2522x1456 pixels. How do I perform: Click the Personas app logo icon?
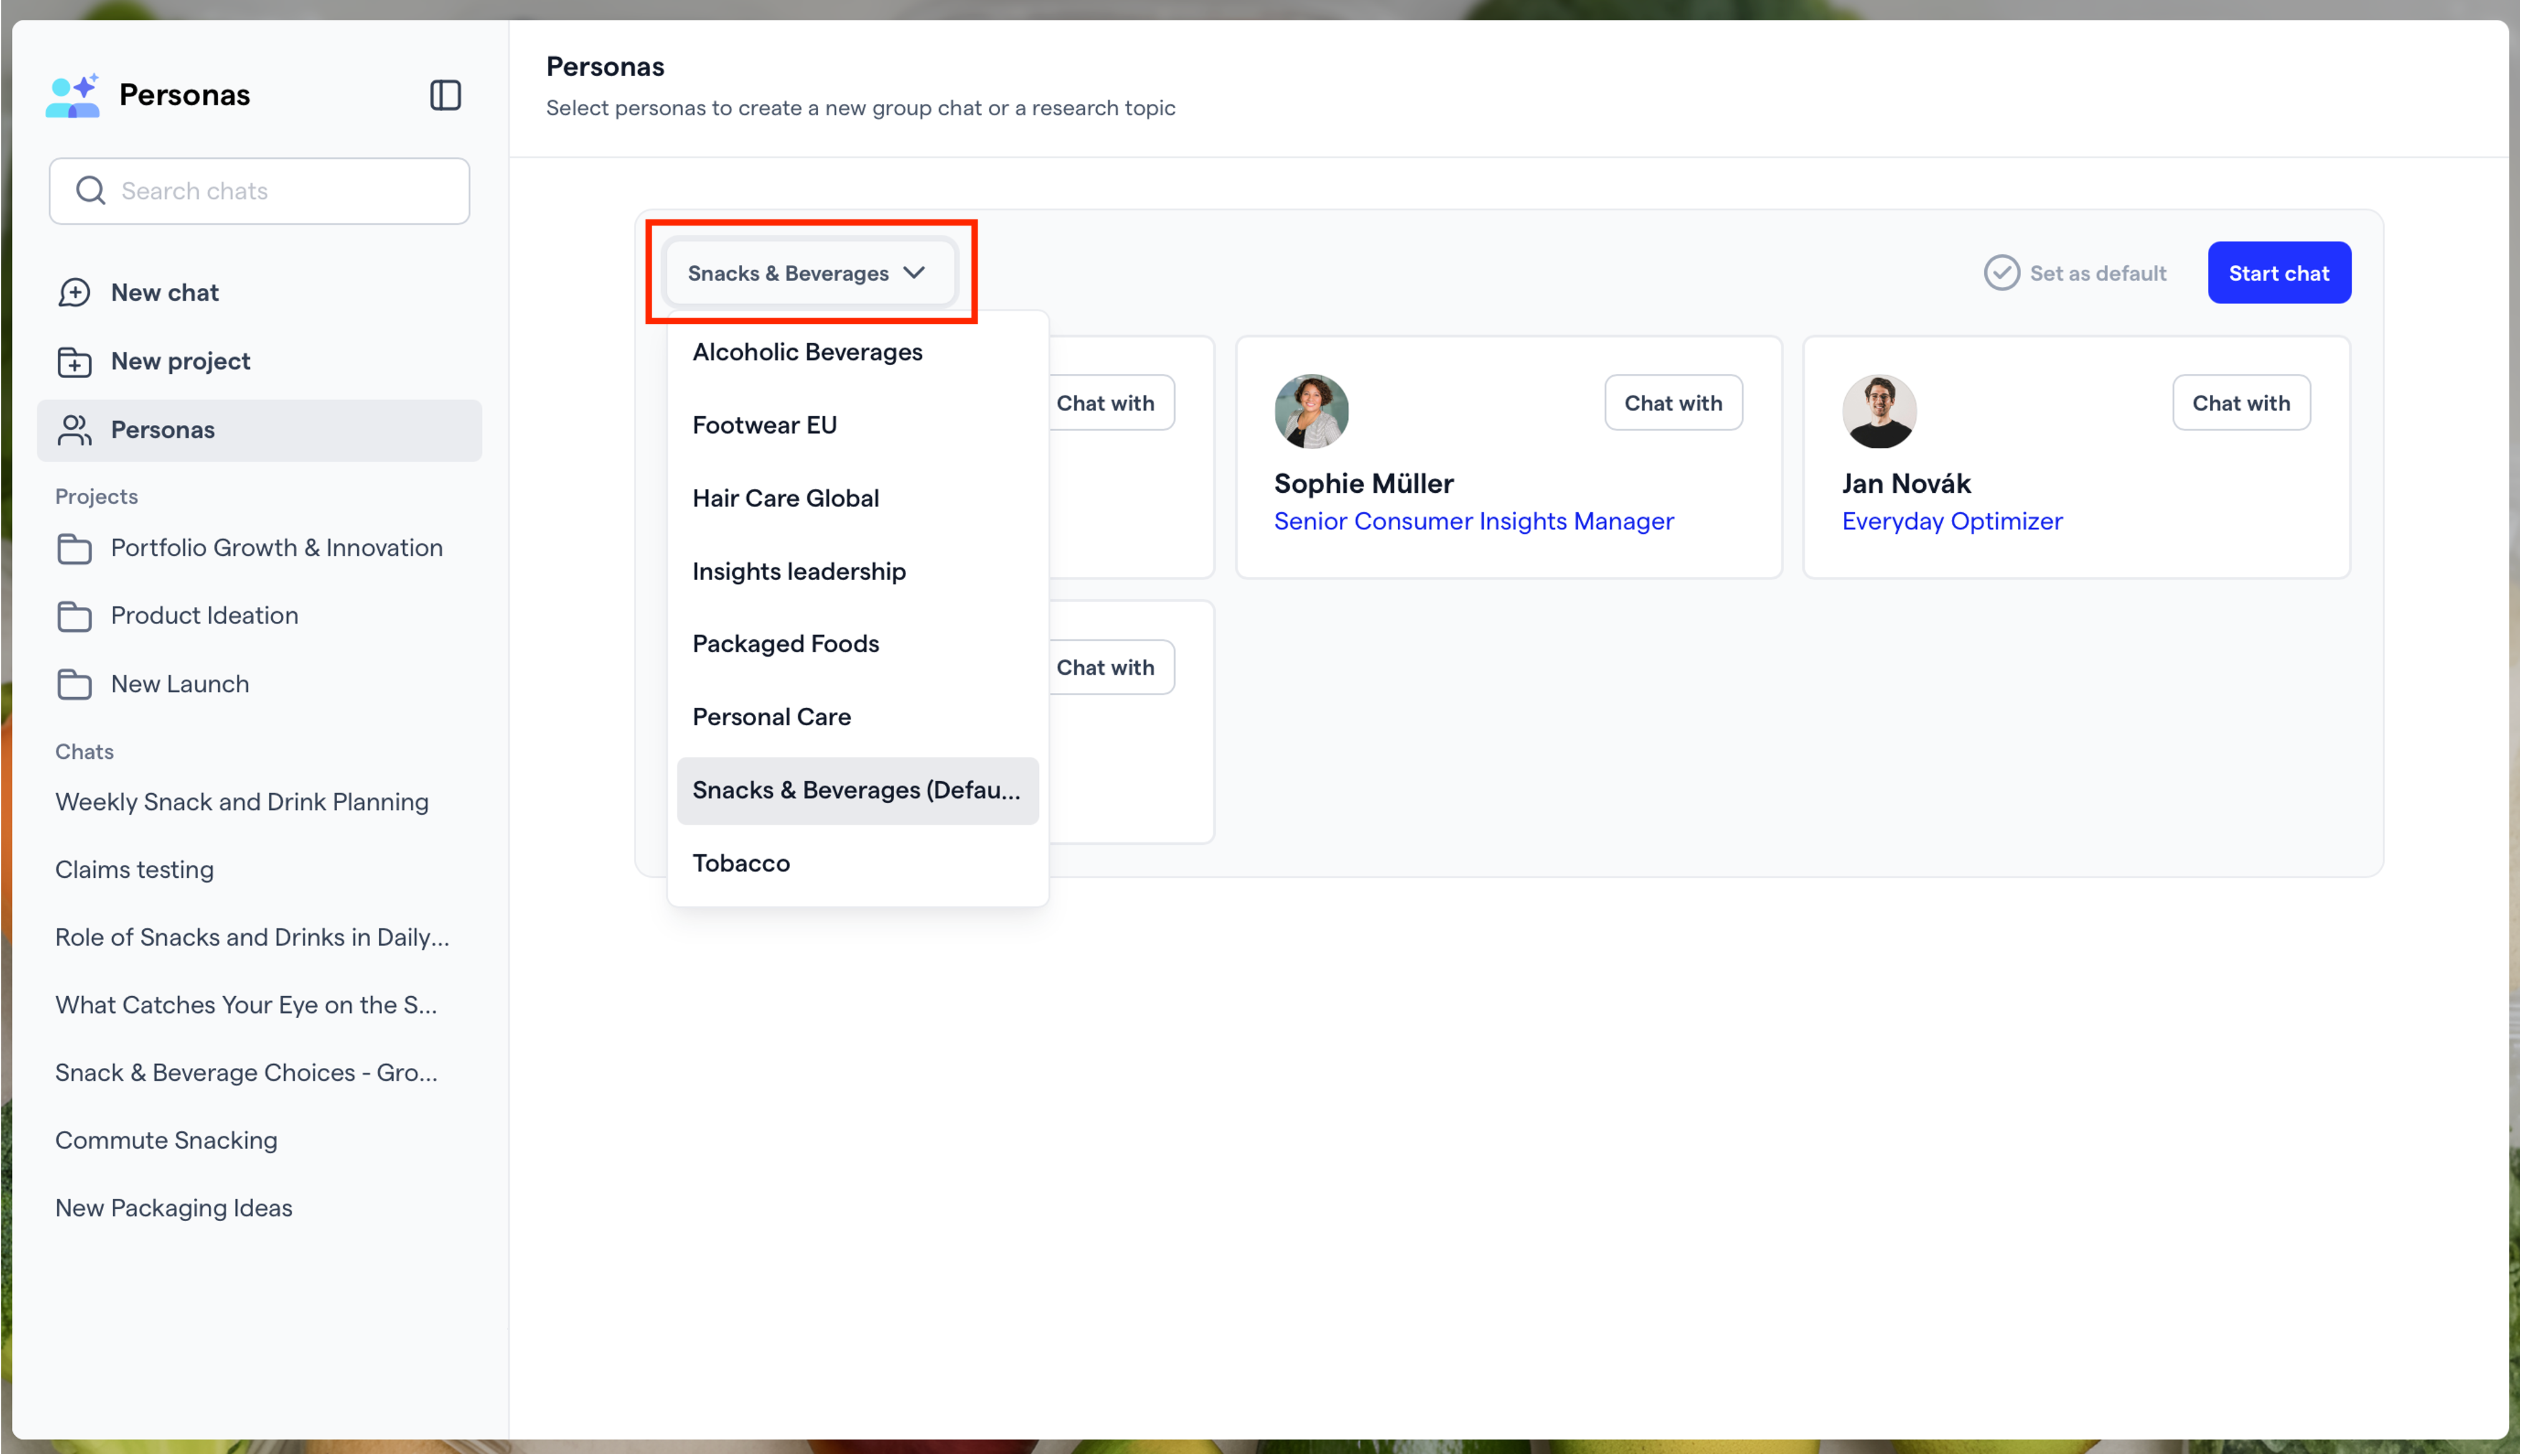point(73,95)
